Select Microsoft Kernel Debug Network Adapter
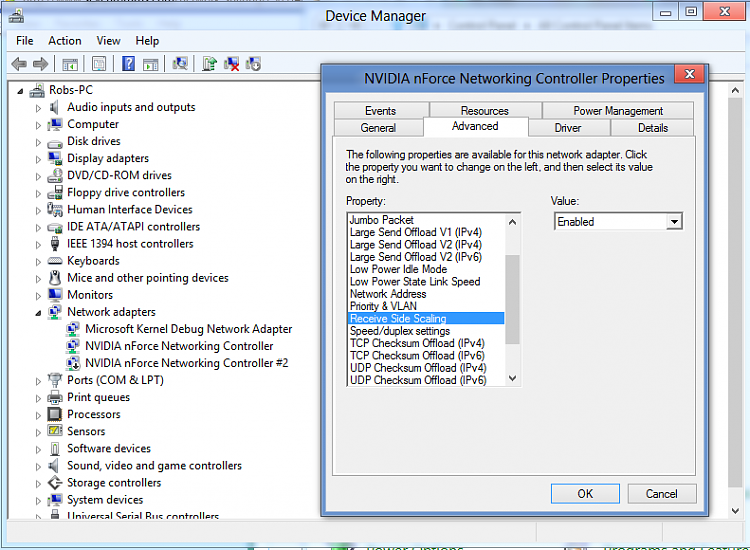 coord(188,329)
